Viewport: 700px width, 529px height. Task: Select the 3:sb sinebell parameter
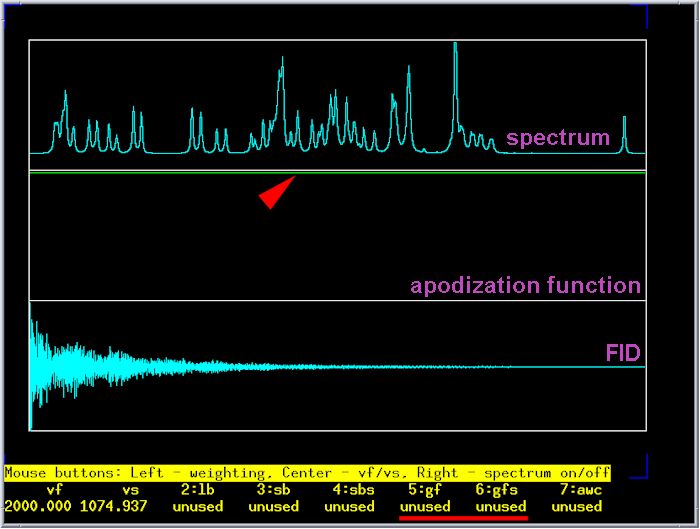coord(274,490)
